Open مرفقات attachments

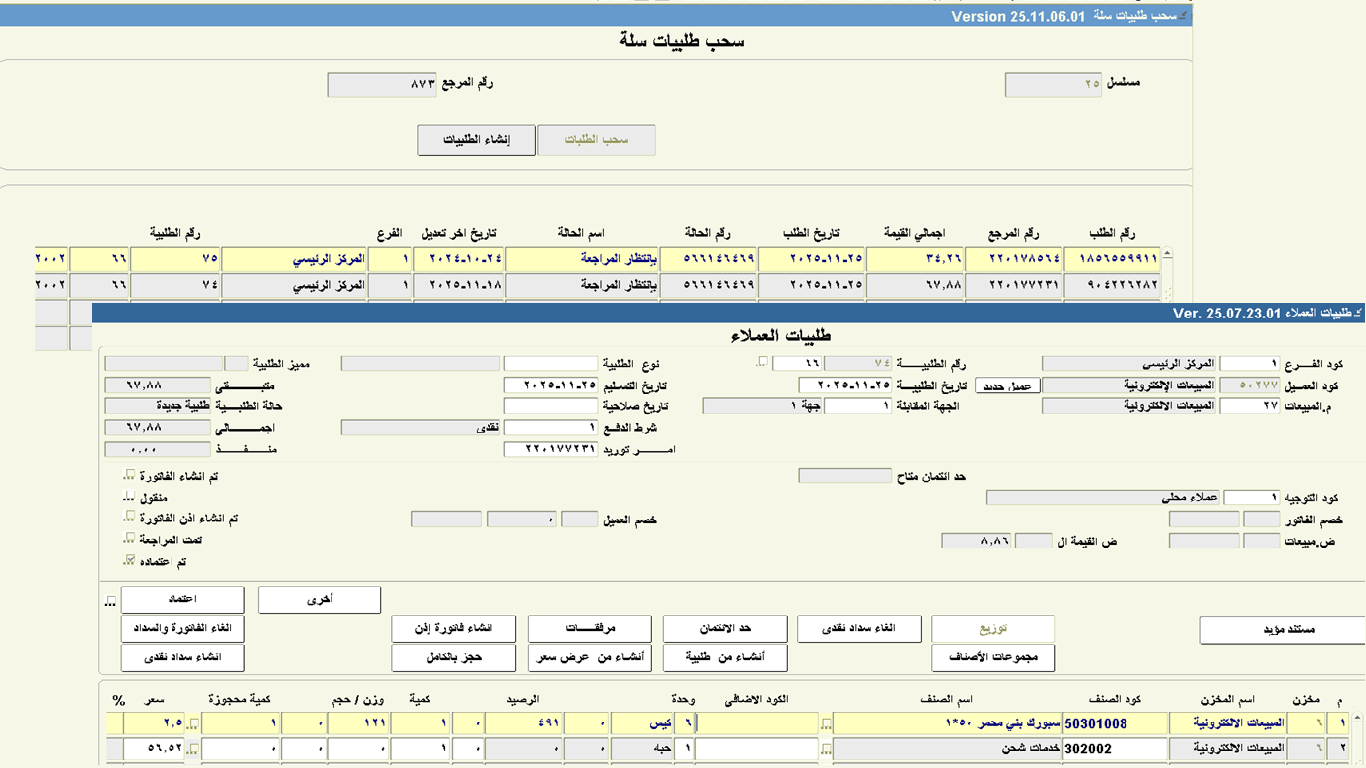[589, 629]
